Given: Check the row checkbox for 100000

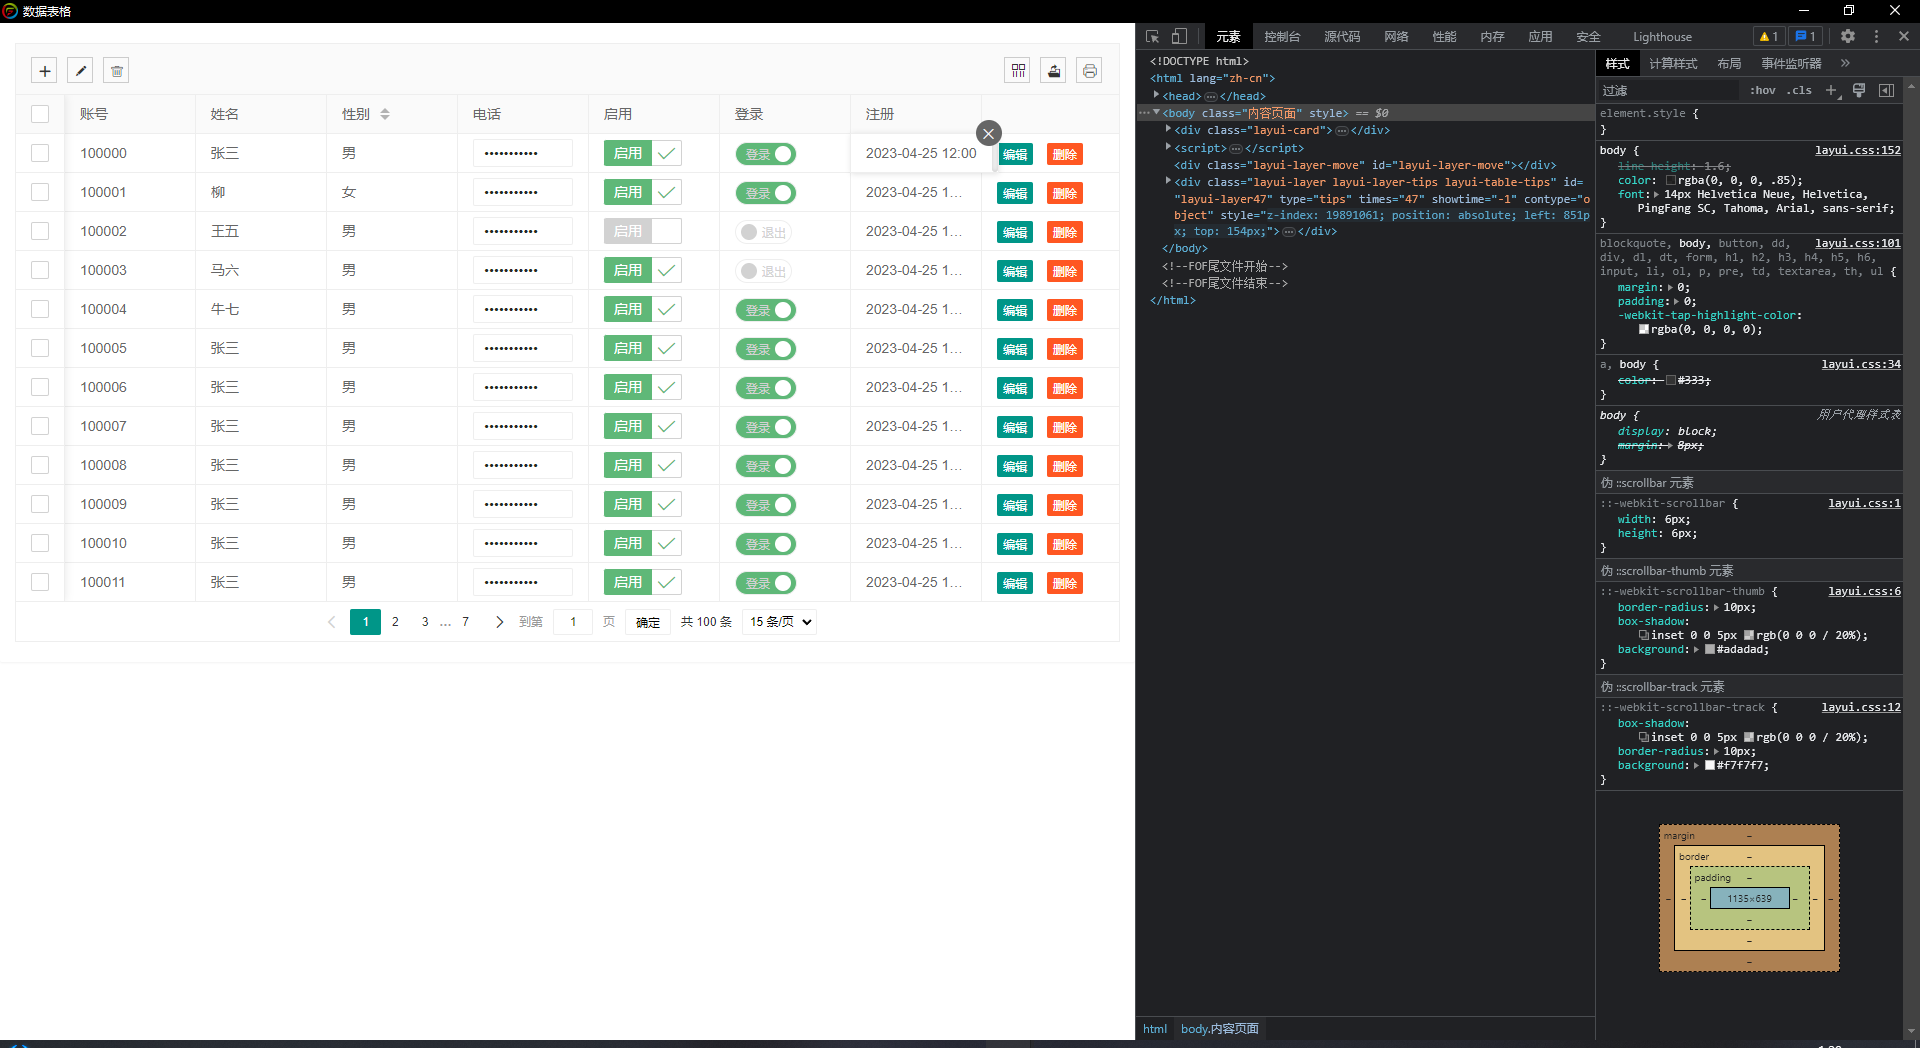Looking at the screenshot, I should point(40,153).
